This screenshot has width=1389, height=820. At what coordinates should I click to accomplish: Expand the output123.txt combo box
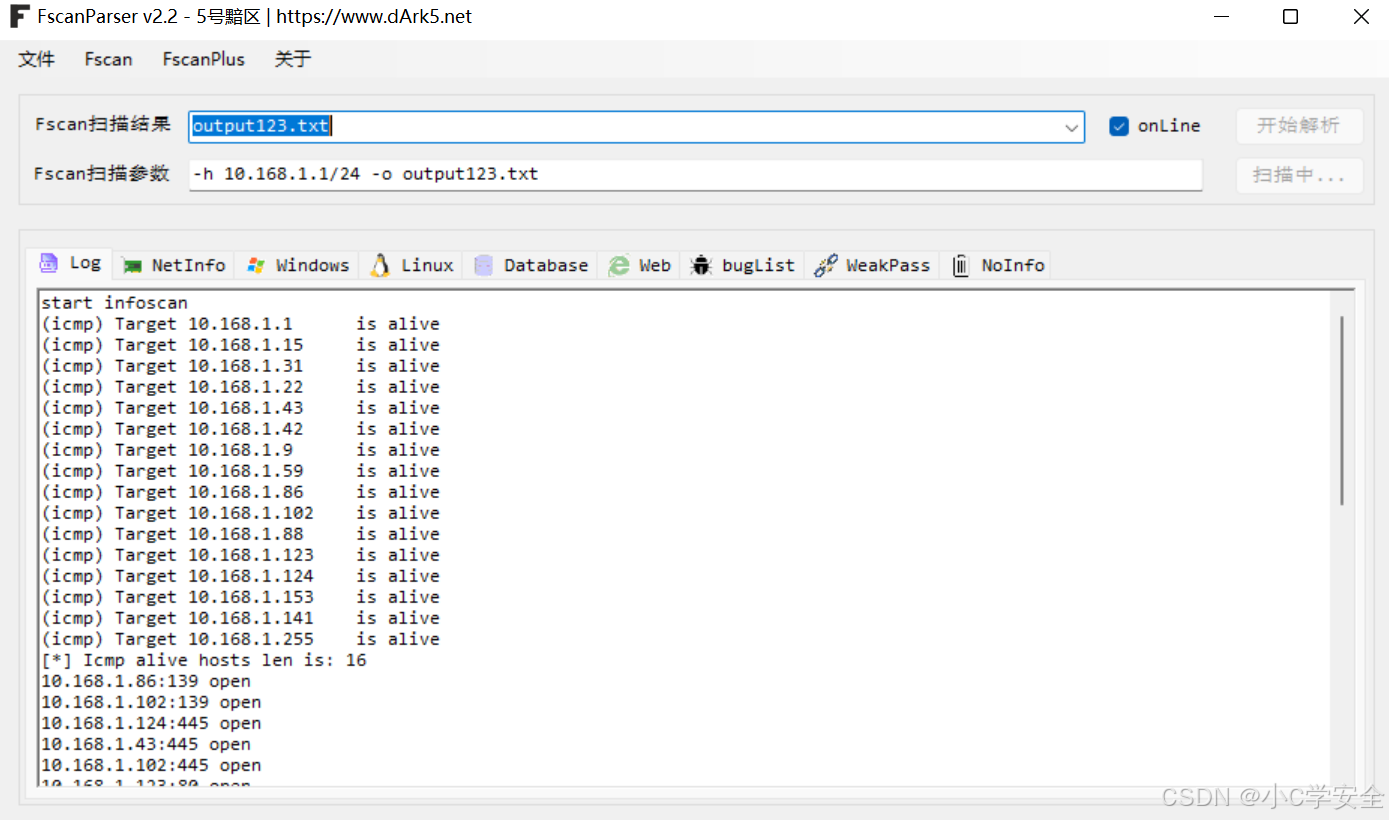(x=1070, y=126)
